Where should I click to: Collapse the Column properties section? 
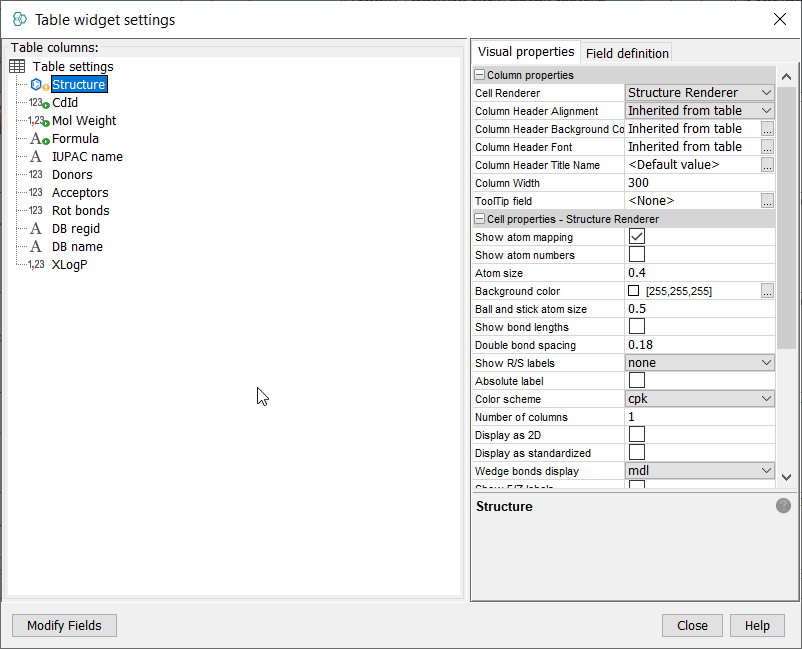480,75
